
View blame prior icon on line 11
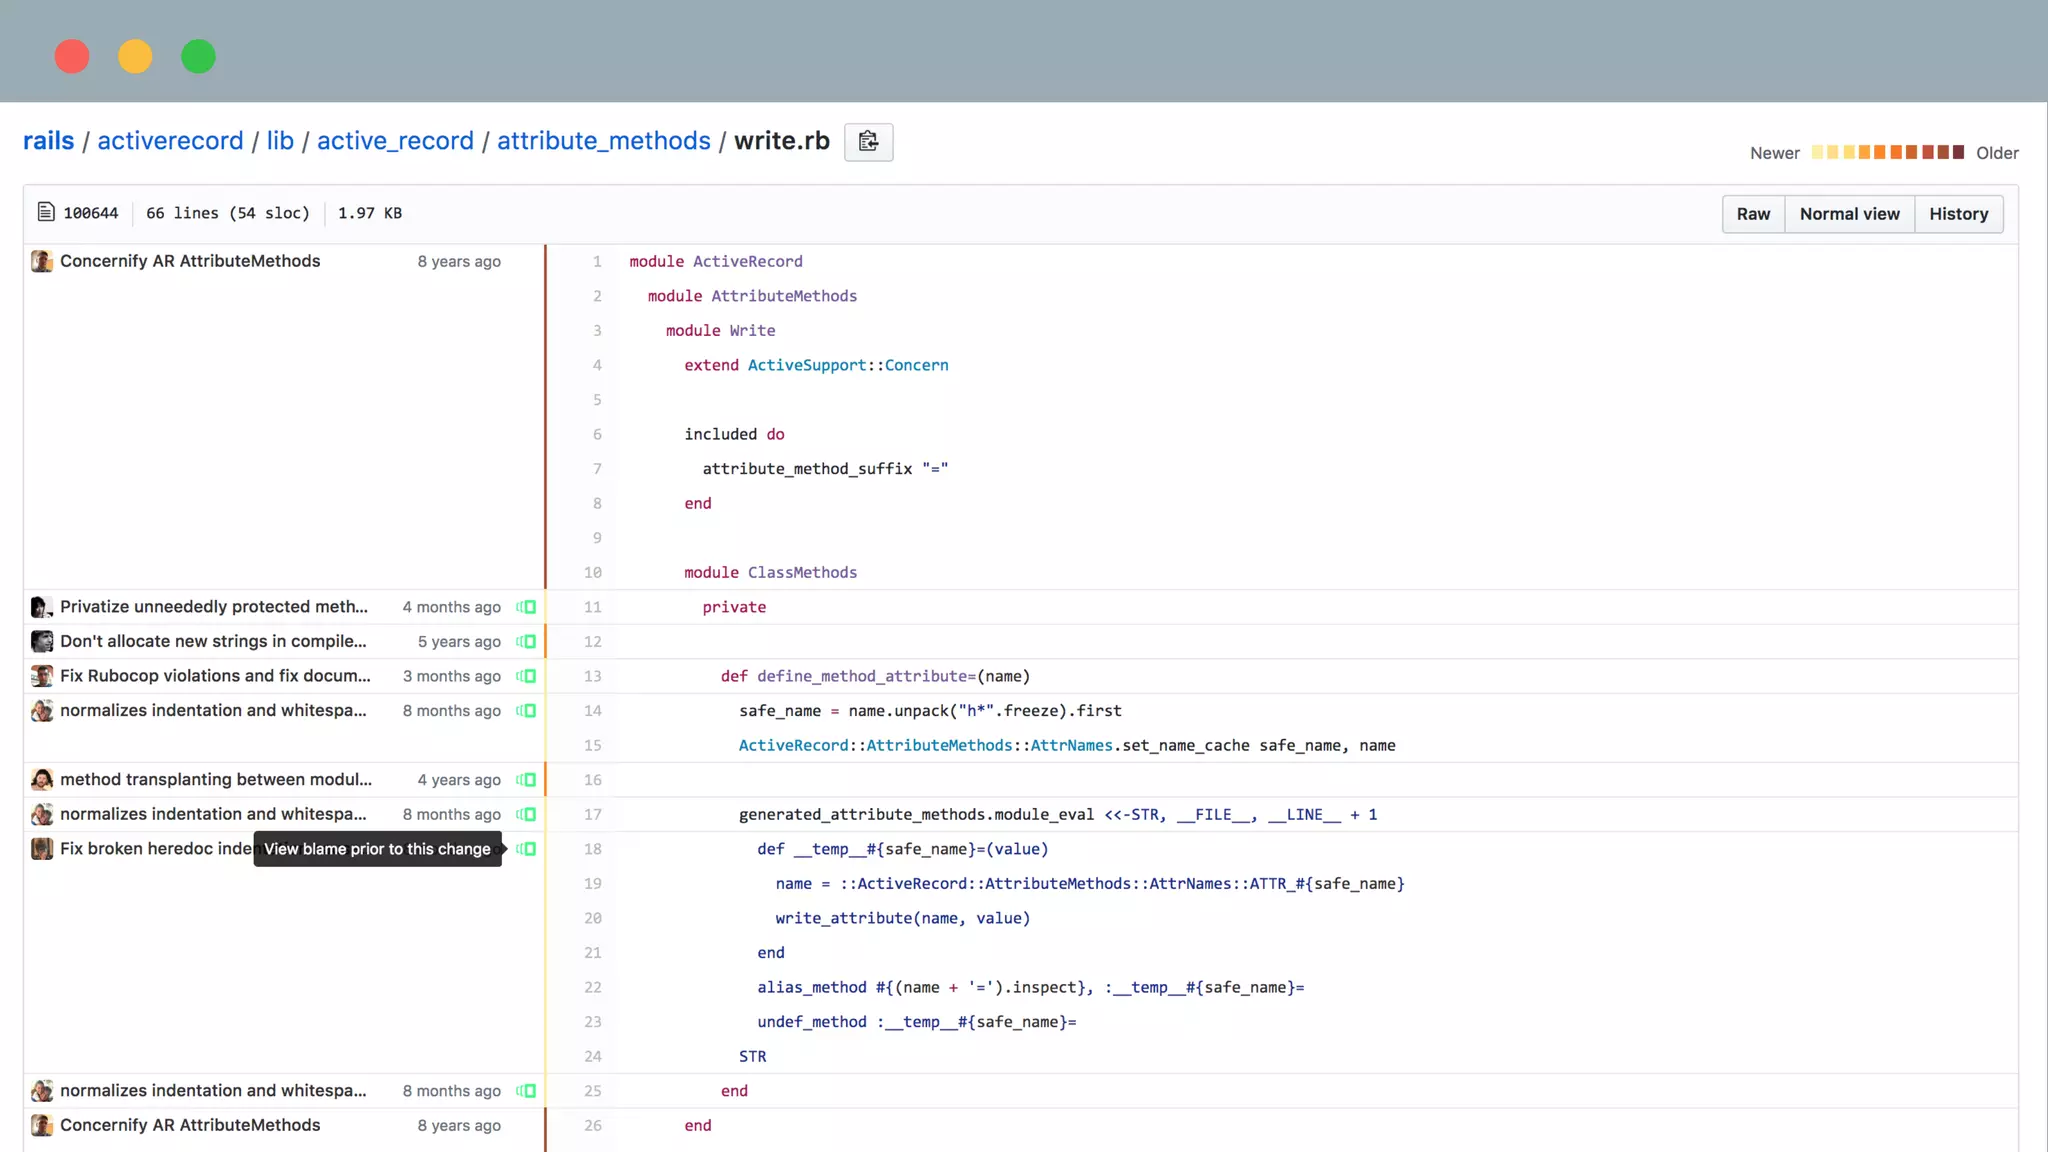tap(526, 607)
